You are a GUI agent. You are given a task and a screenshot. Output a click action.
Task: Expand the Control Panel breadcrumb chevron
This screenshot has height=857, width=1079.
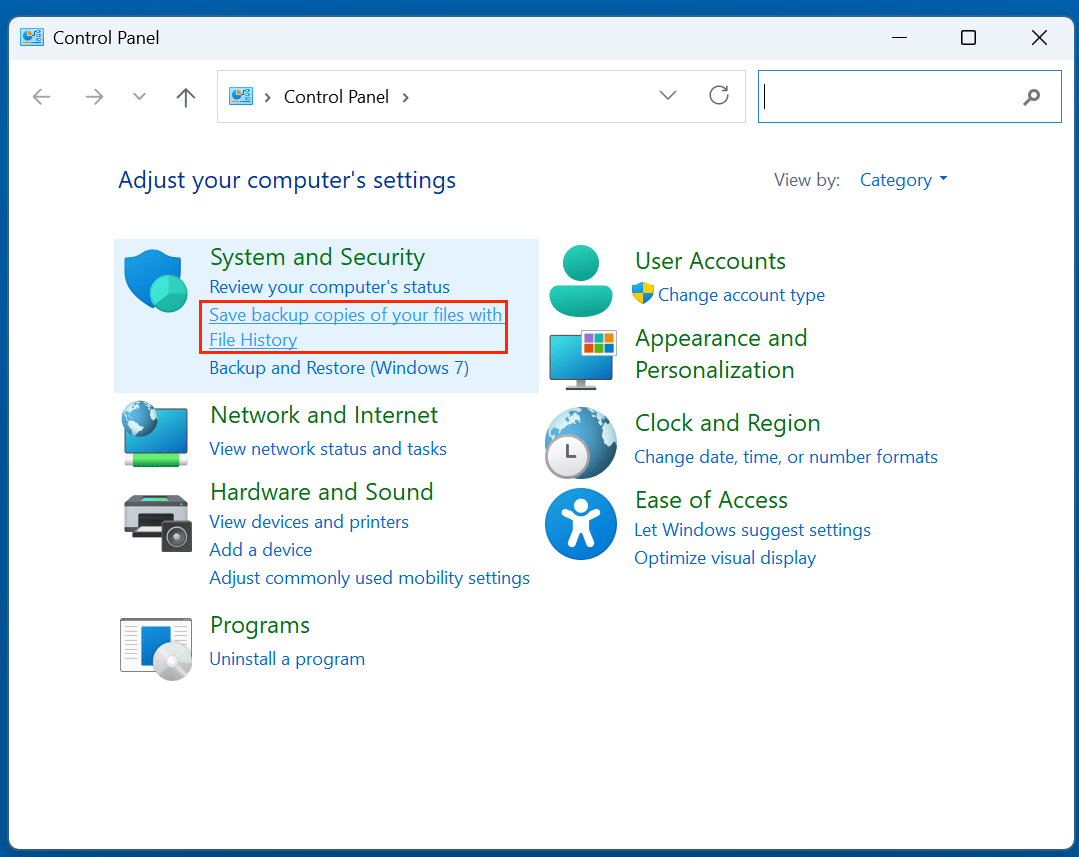[406, 97]
